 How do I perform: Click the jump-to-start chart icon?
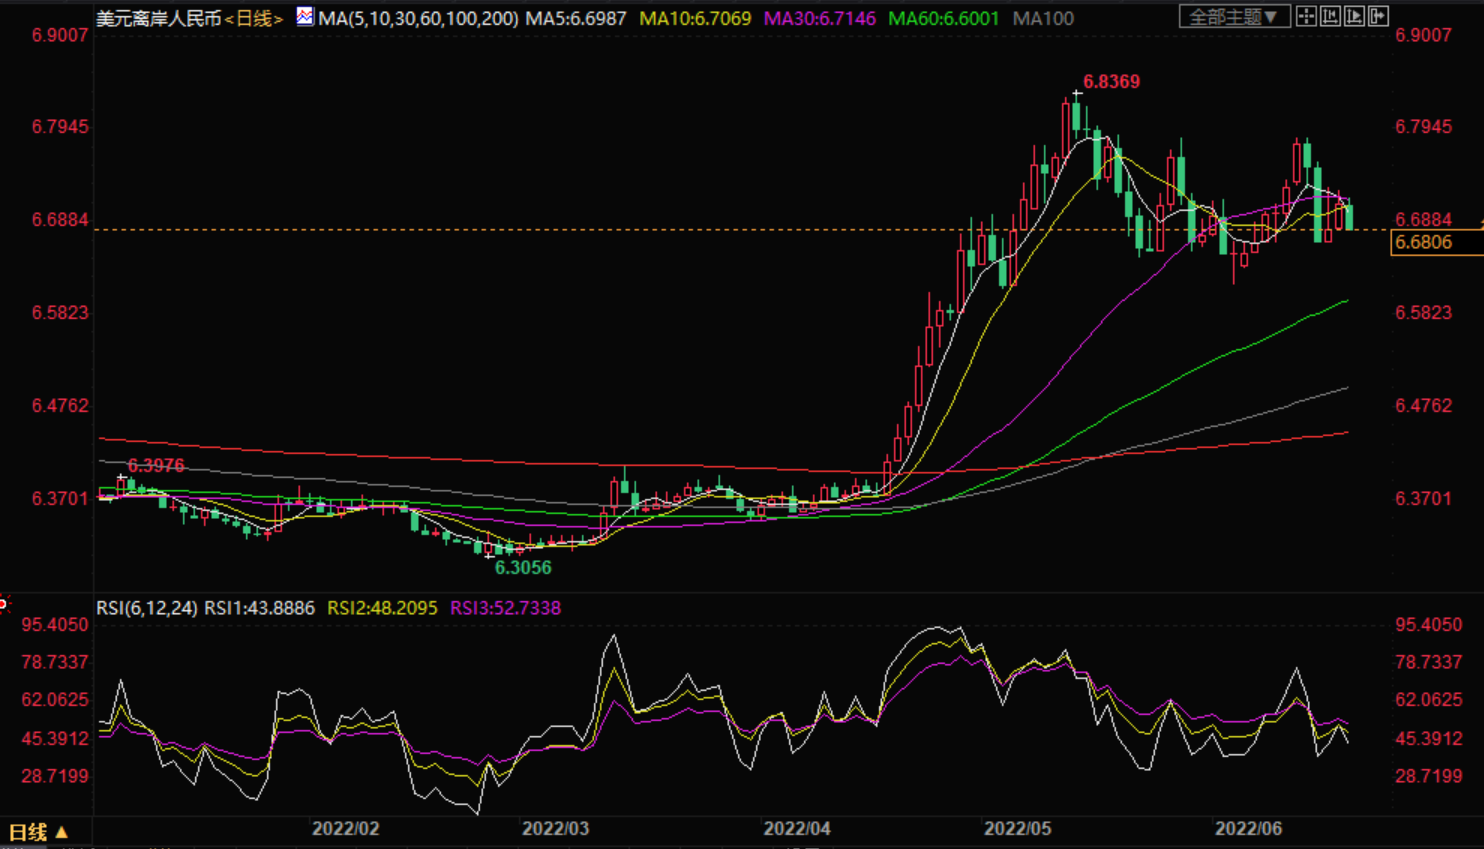coord(1330,16)
